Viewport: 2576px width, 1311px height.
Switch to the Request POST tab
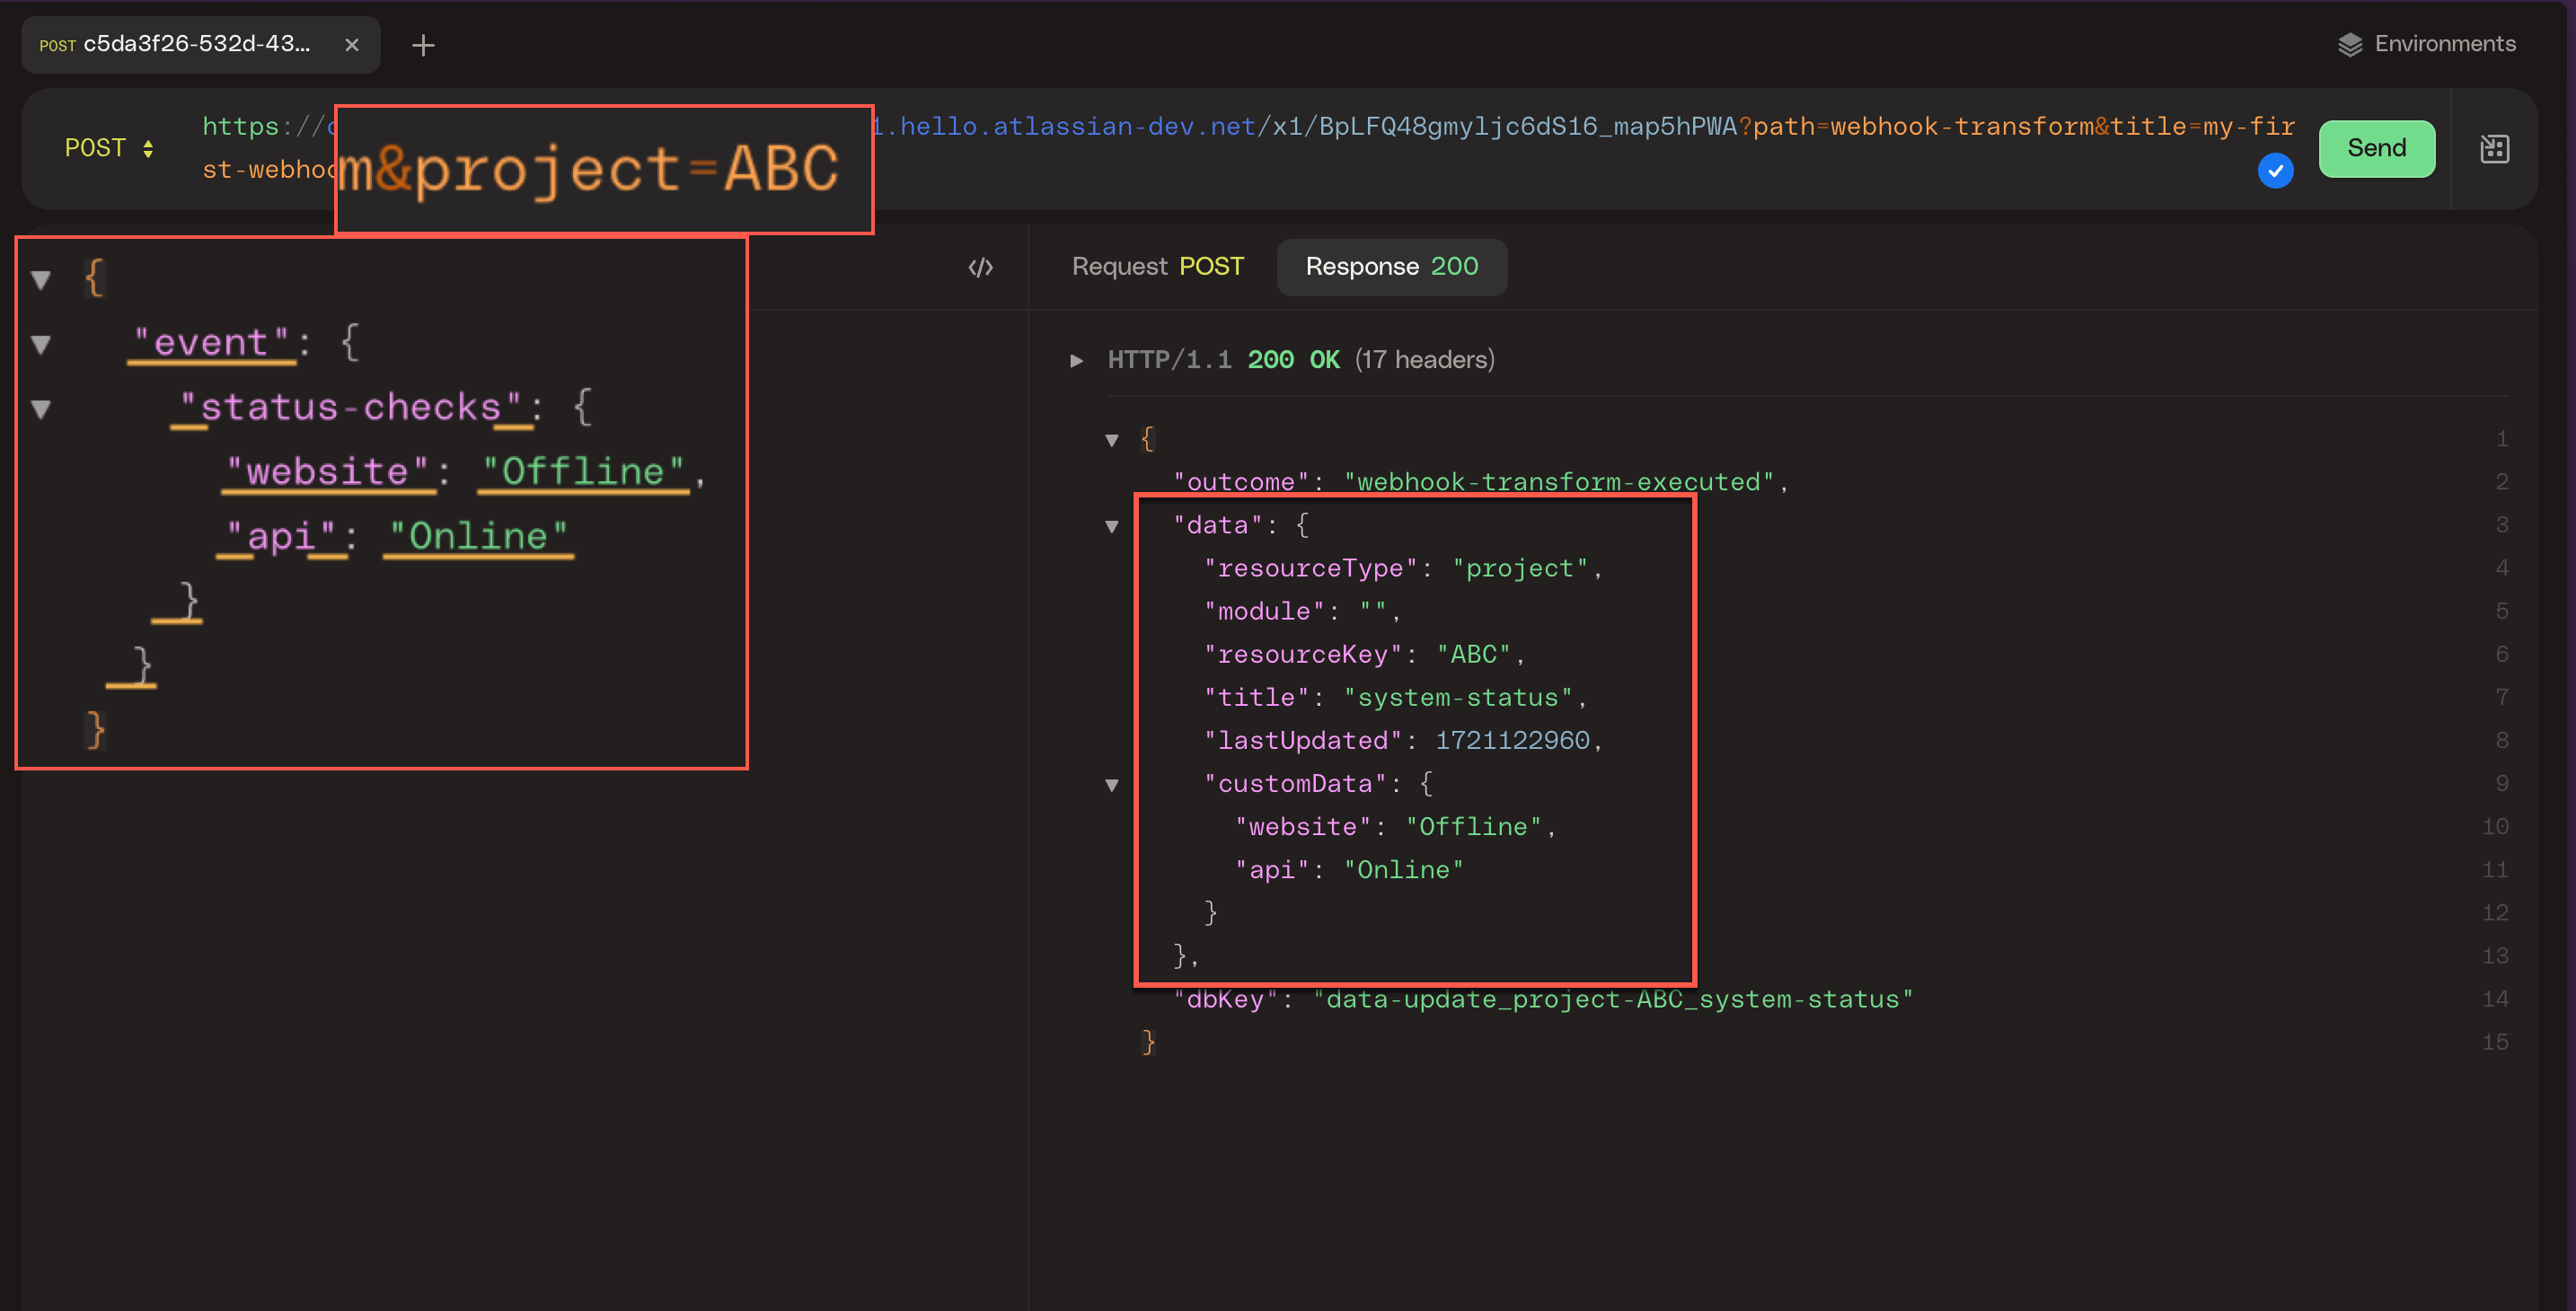[1157, 266]
